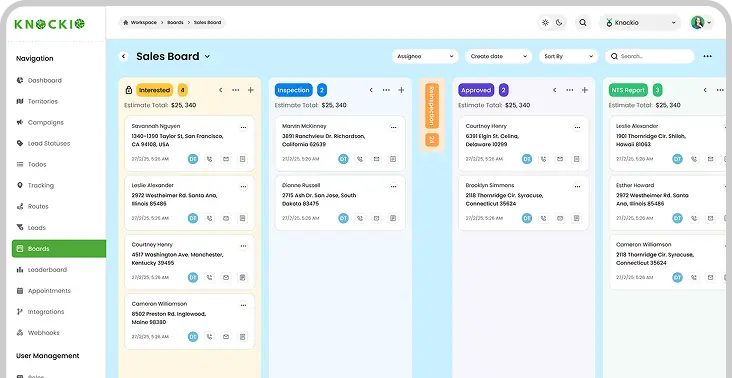Add a card to Interested column
The width and height of the screenshot is (732, 378).
coord(251,90)
